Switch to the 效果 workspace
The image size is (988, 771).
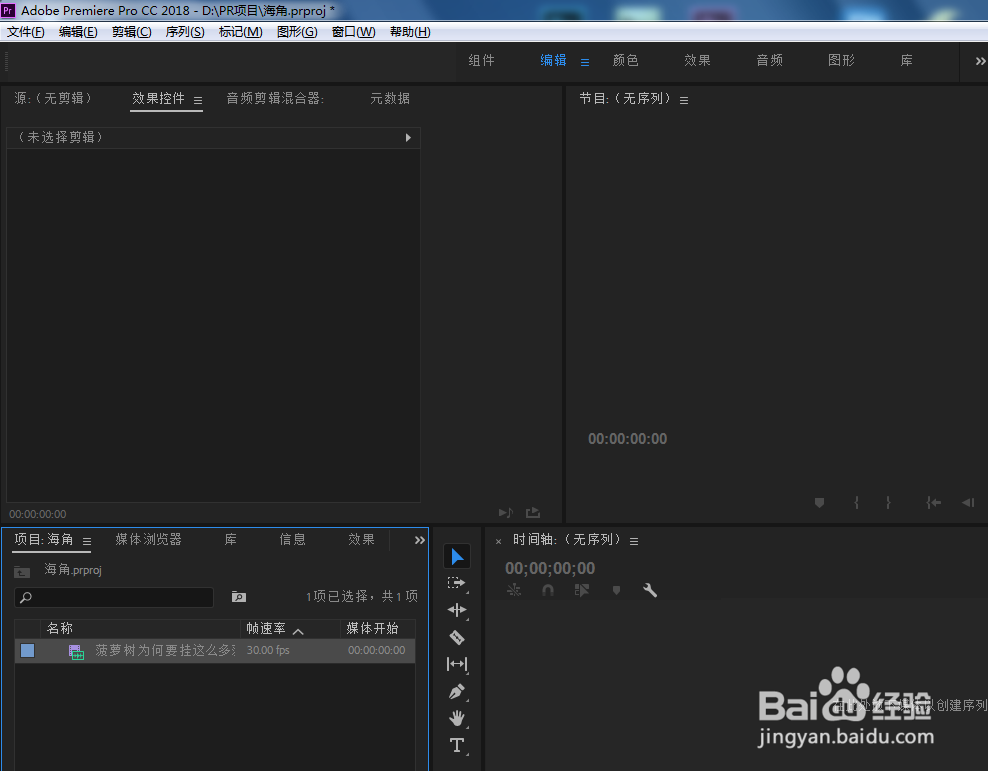click(698, 60)
